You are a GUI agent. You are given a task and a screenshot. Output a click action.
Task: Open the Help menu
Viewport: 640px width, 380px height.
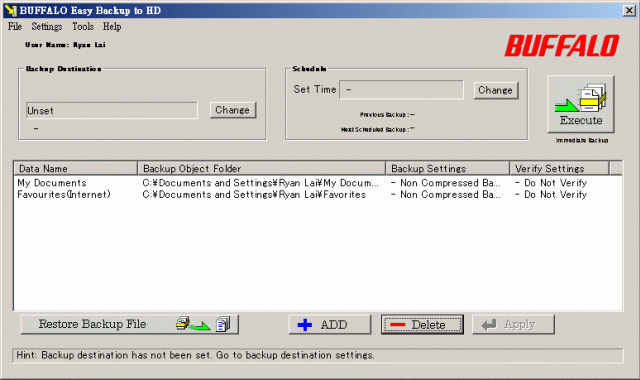[112, 27]
